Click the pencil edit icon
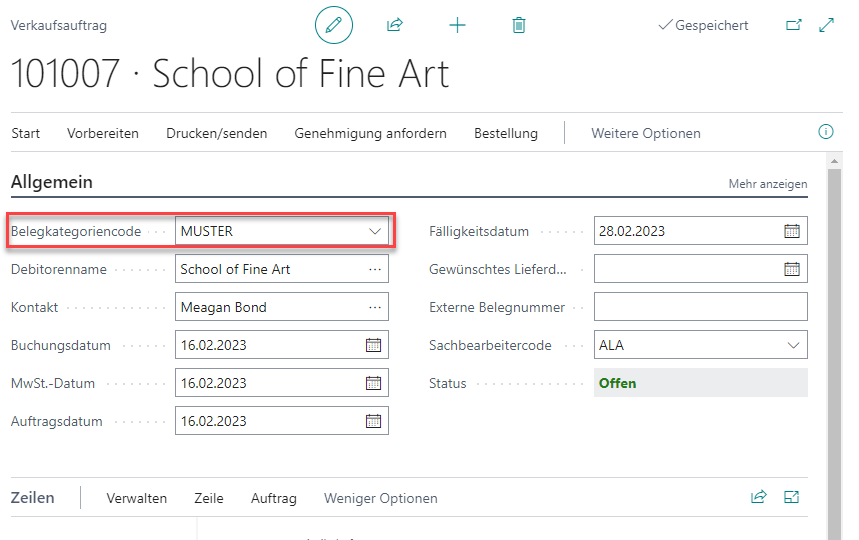Screen dimensions: 859x540 coord(334,25)
